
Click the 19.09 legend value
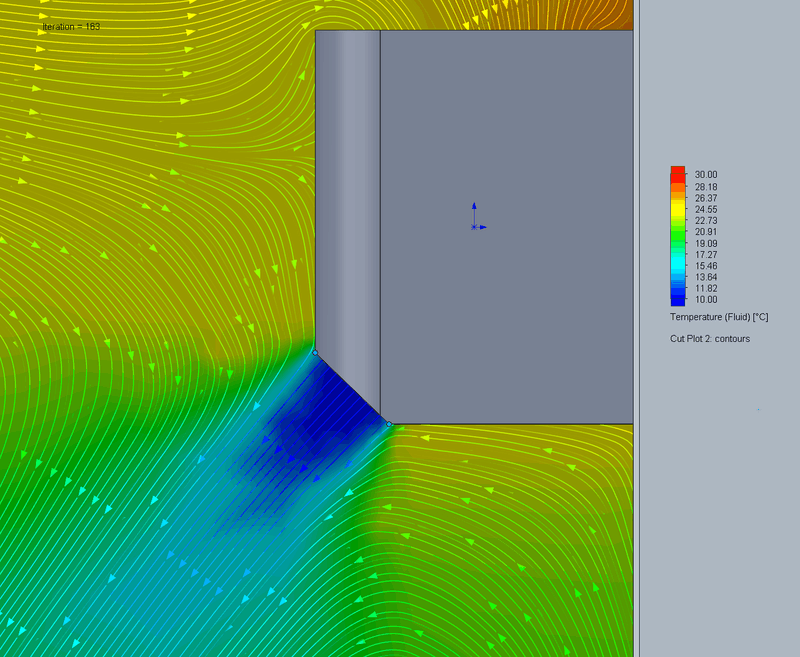(x=706, y=243)
